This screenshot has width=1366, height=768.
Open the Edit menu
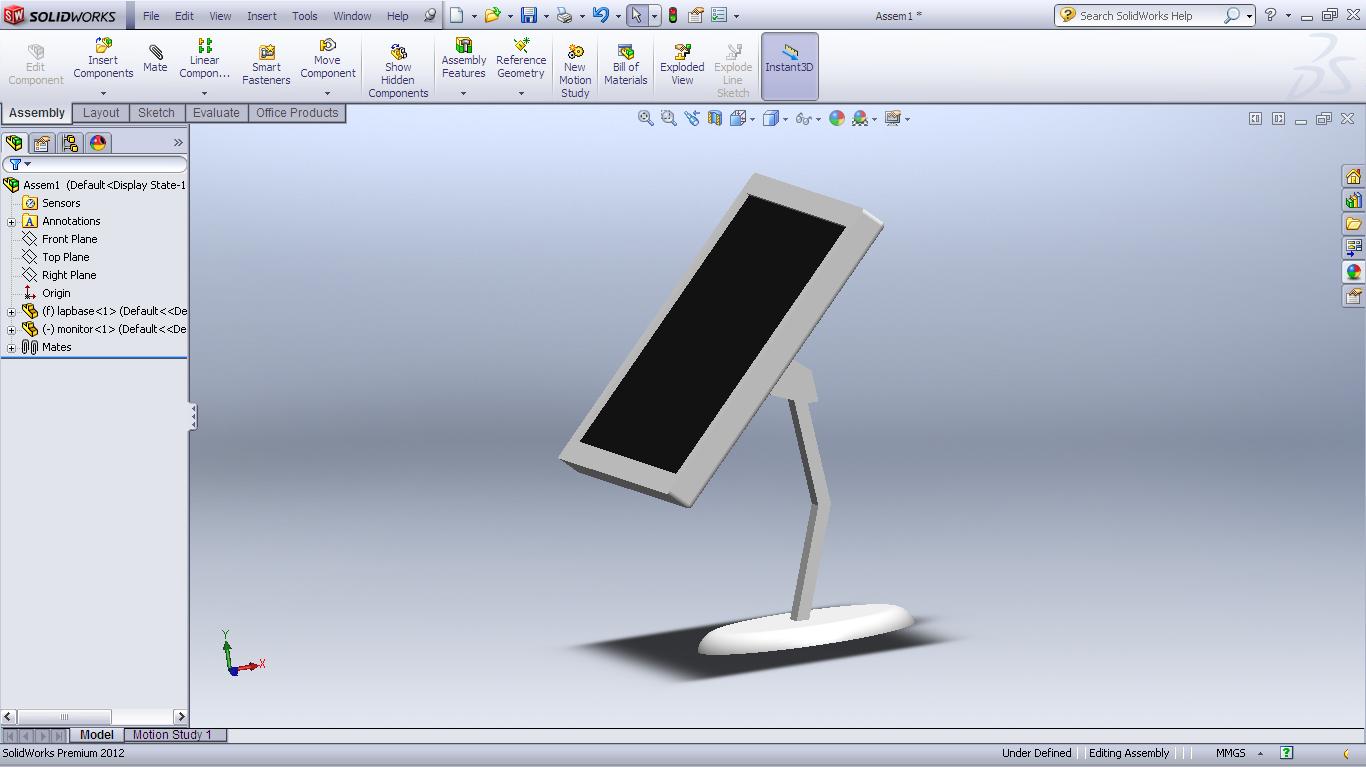pyautogui.click(x=184, y=16)
